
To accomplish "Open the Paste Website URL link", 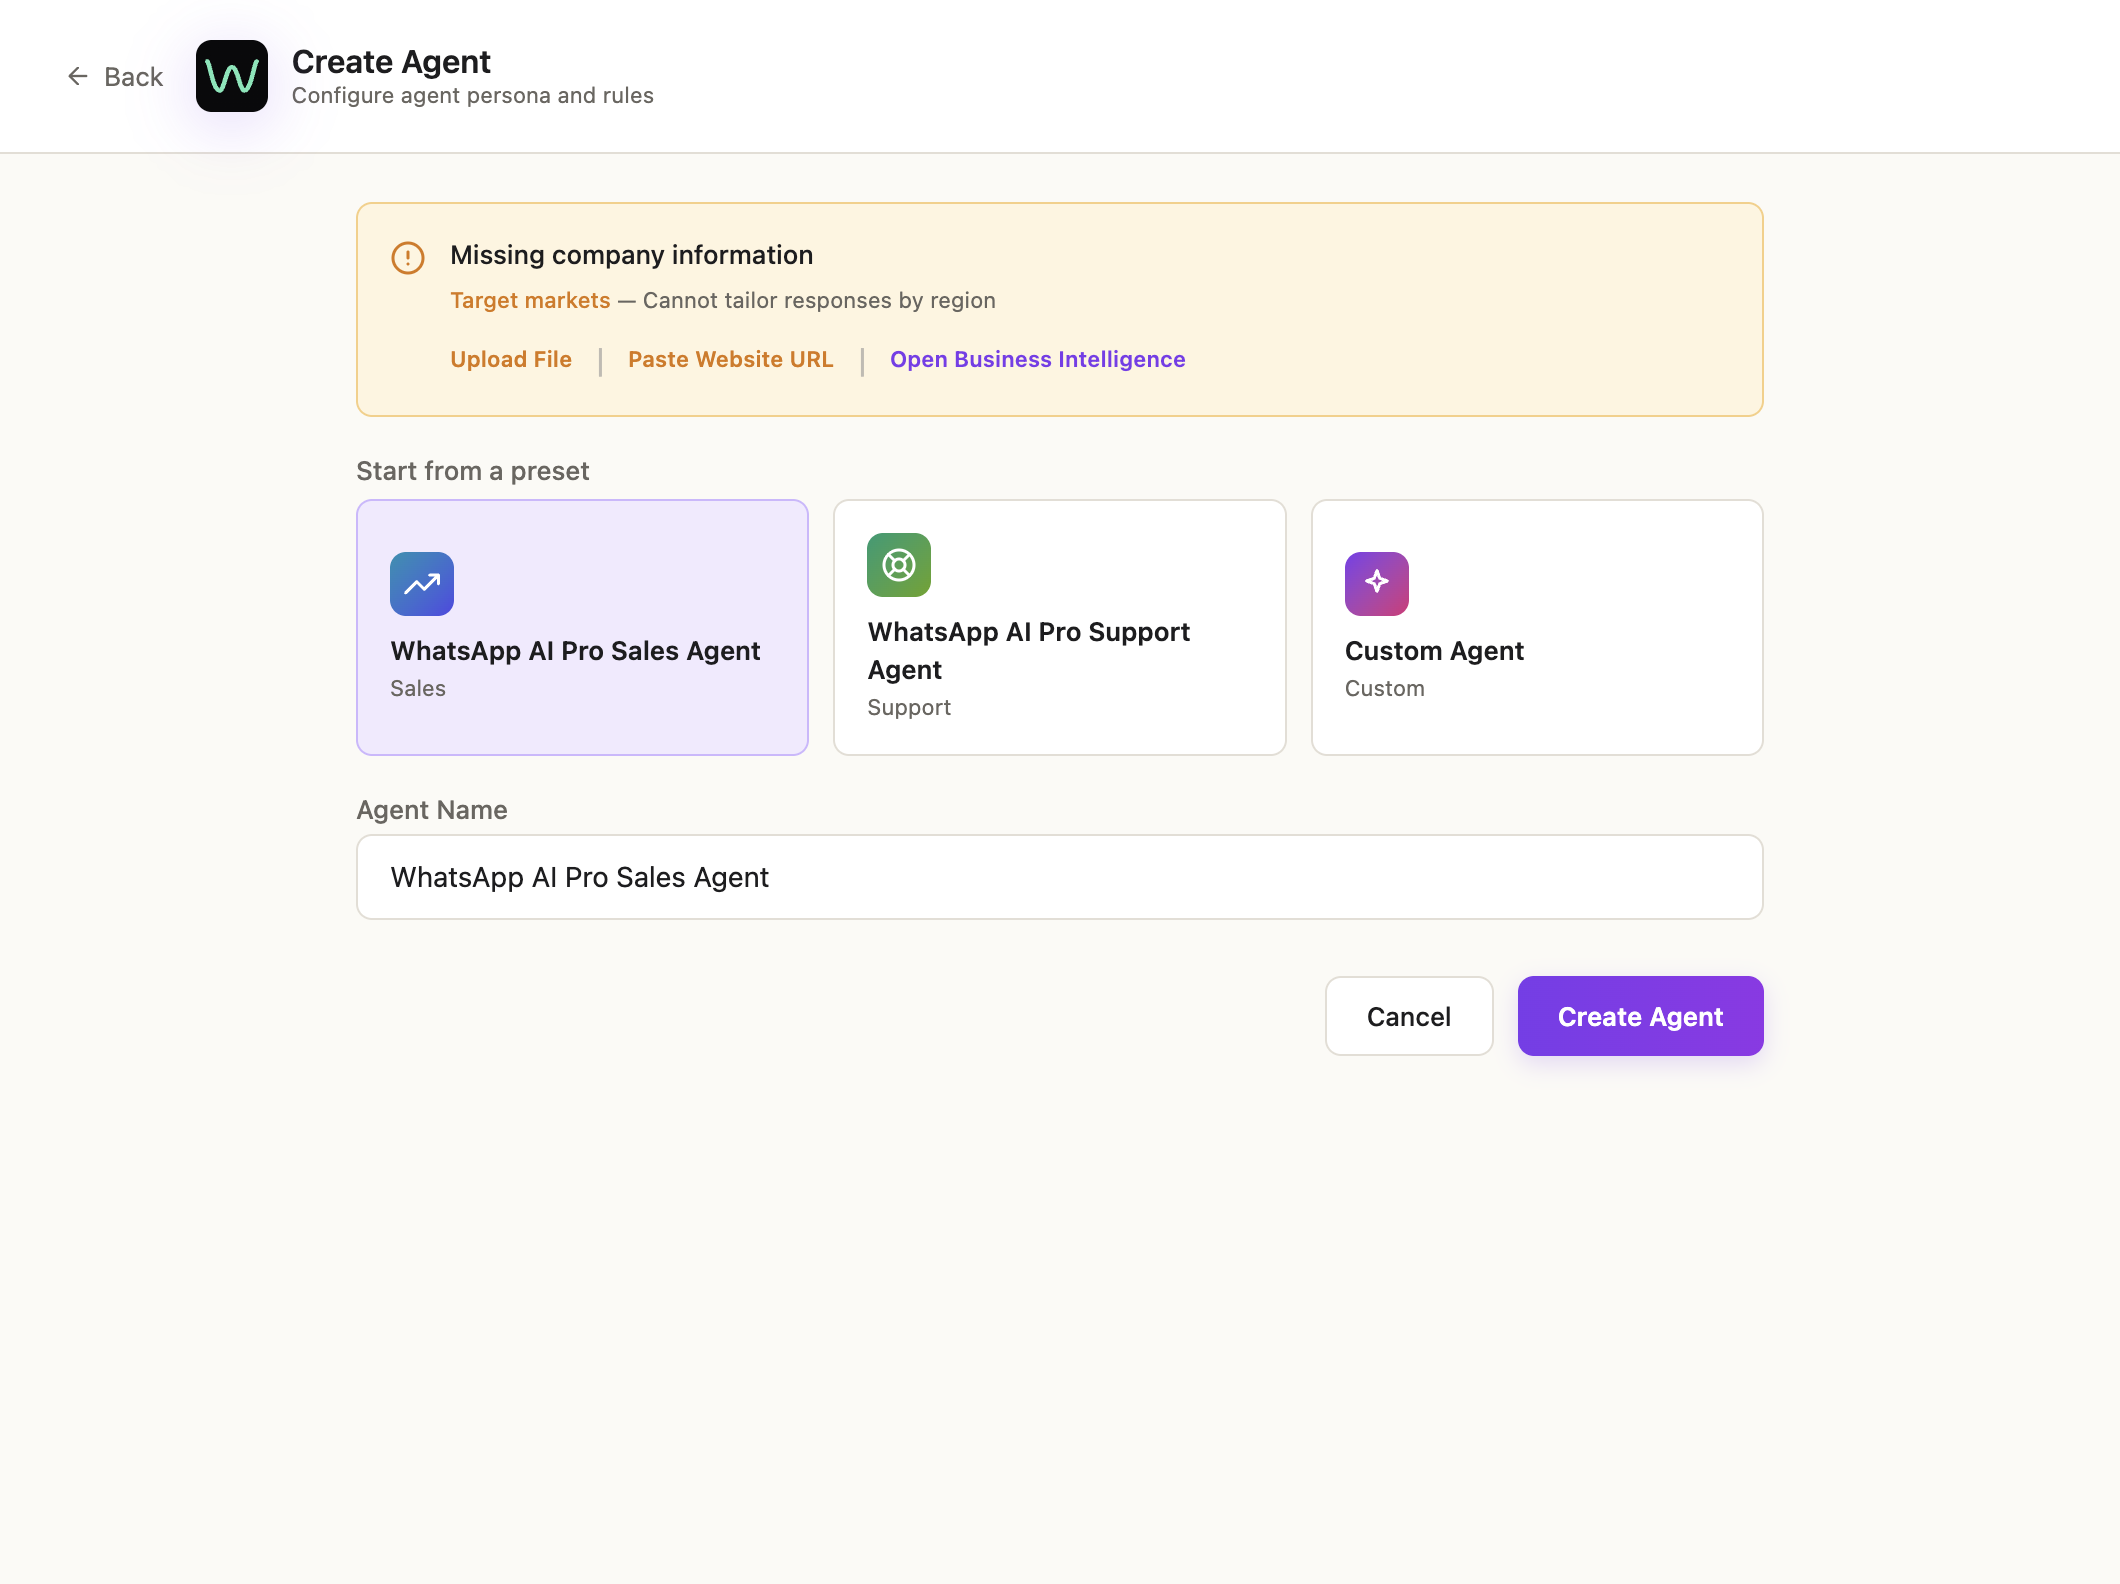I will click(x=731, y=359).
